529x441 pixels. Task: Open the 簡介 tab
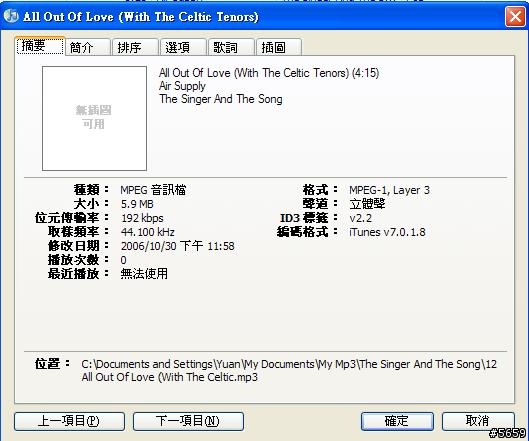click(x=88, y=47)
